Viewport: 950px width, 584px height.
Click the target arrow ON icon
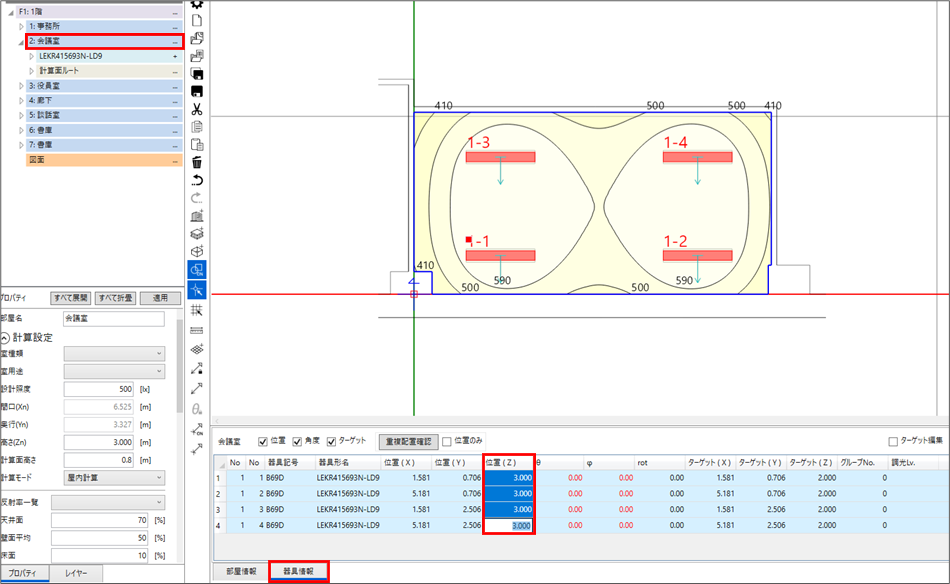point(197,430)
